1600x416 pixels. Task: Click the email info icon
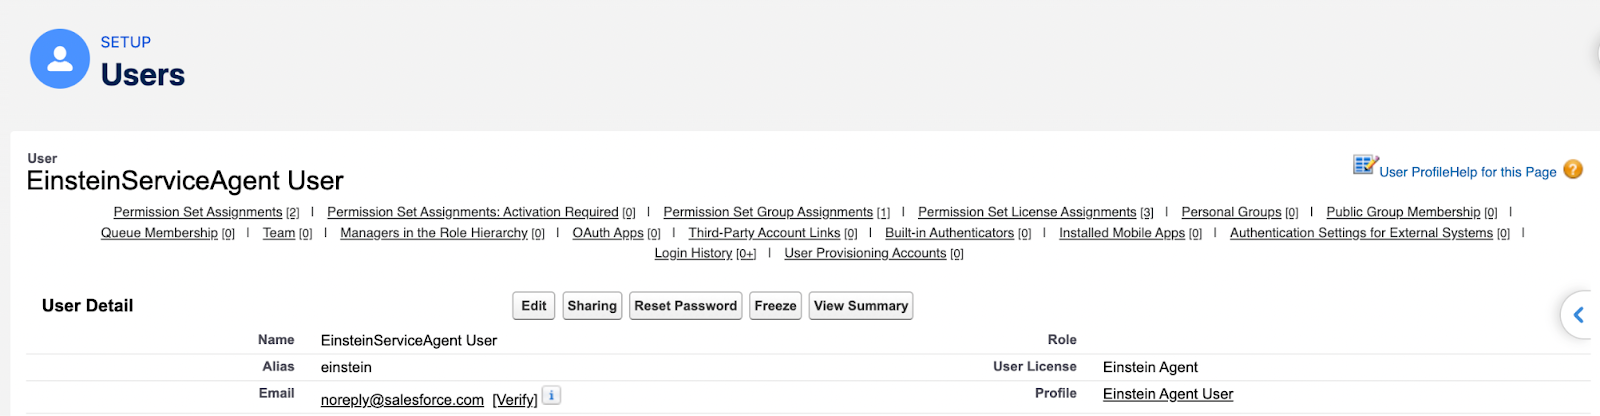(x=551, y=395)
